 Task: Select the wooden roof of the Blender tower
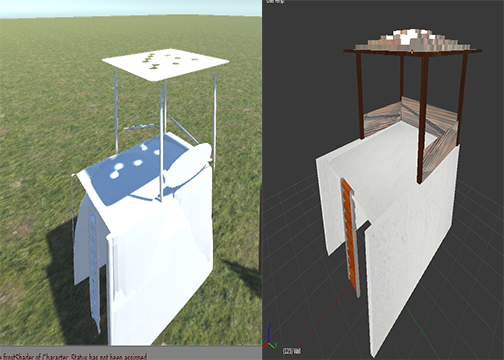(412, 42)
